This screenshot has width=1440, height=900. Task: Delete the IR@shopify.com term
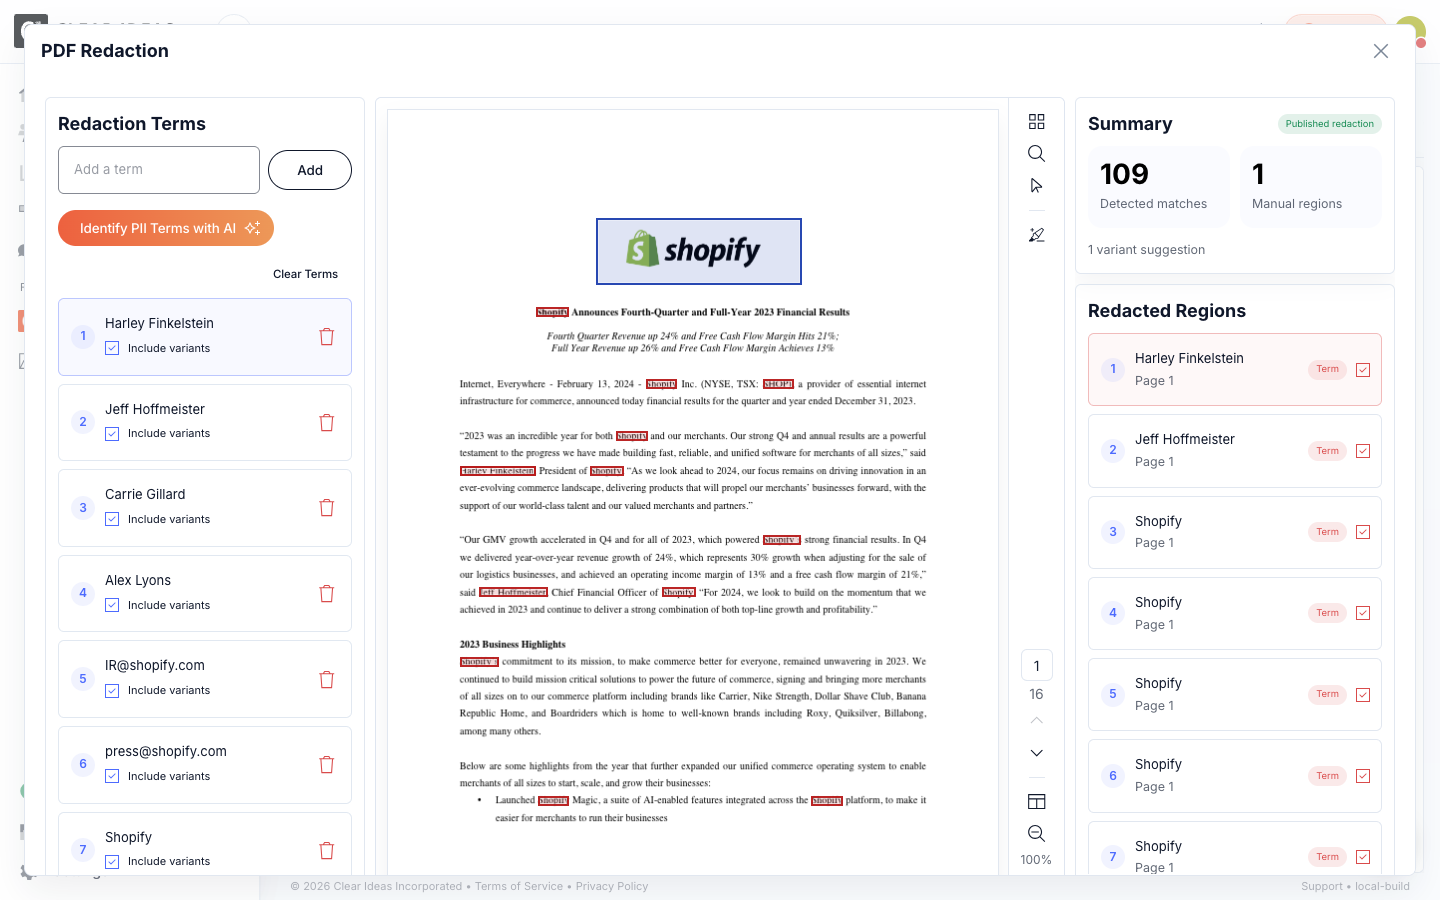point(326,680)
